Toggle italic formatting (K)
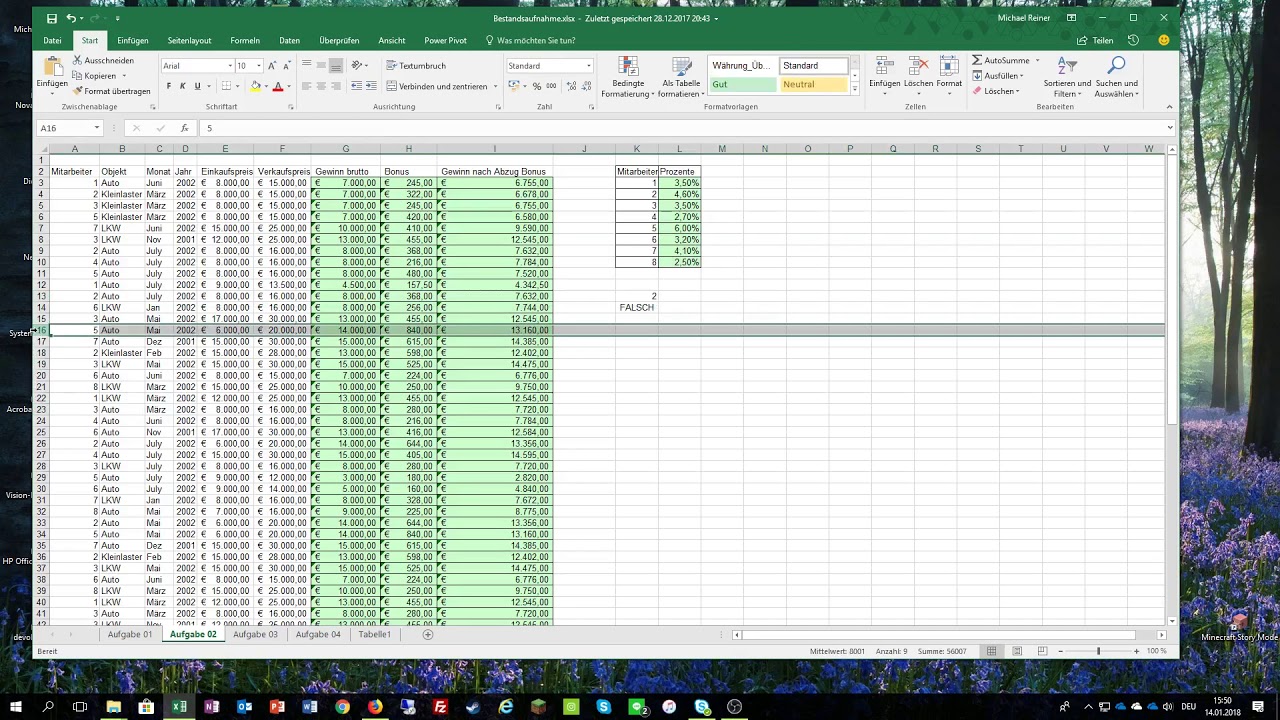Screen dimensions: 1280x720 point(183,86)
